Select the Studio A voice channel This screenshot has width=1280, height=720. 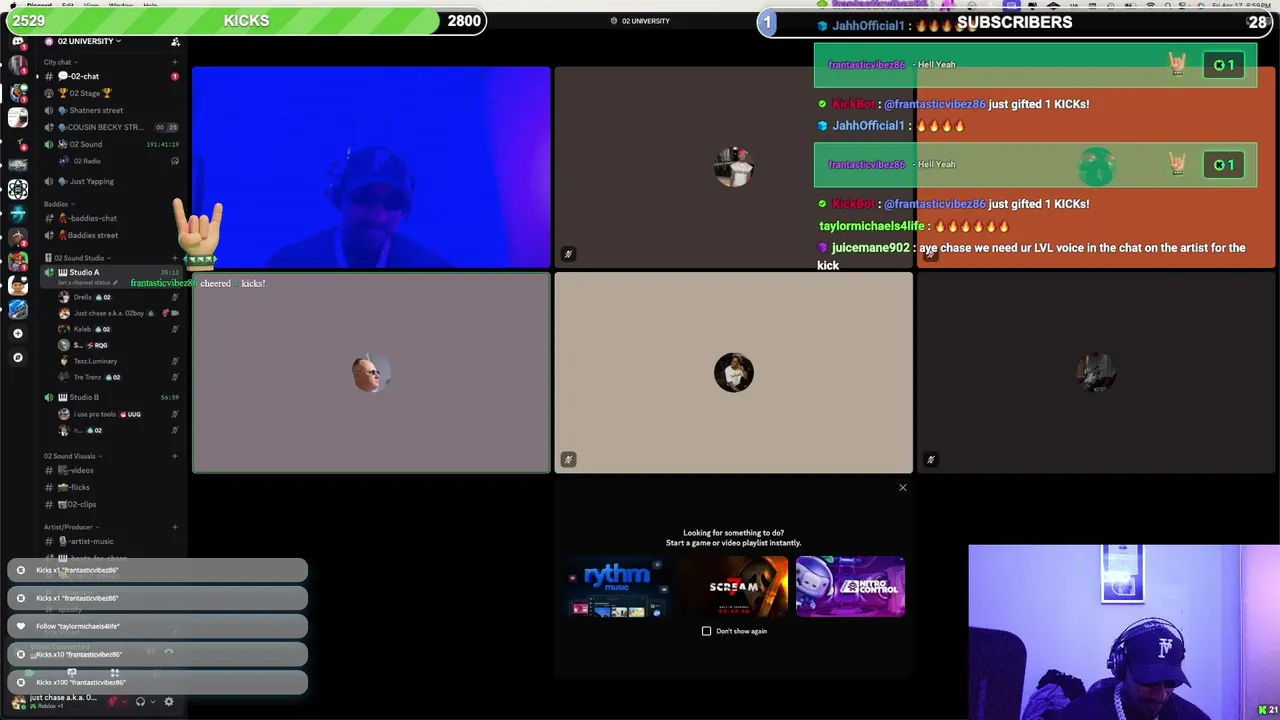click(x=111, y=272)
